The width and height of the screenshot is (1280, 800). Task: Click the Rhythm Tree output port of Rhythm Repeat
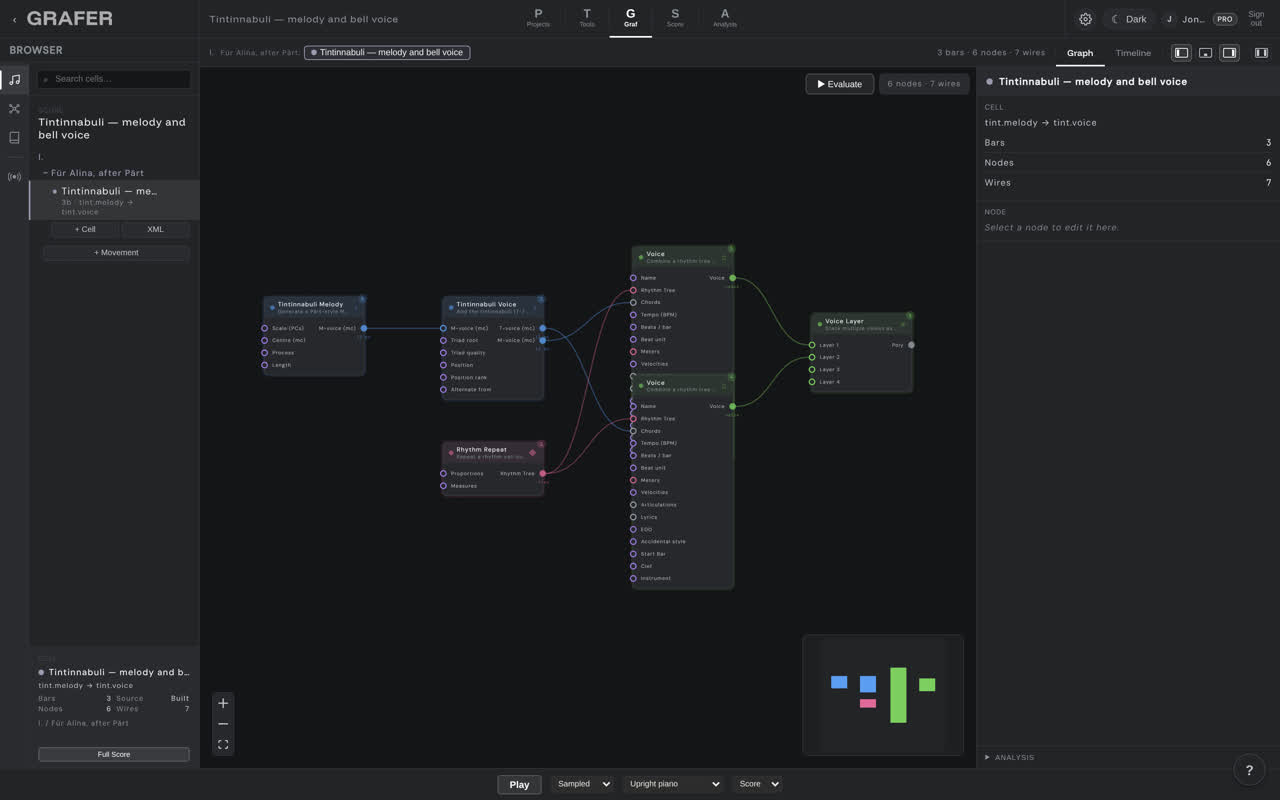pos(543,473)
